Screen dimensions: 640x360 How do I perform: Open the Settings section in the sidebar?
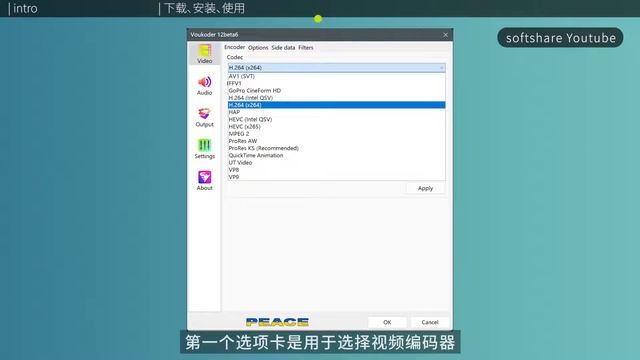tap(204, 149)
